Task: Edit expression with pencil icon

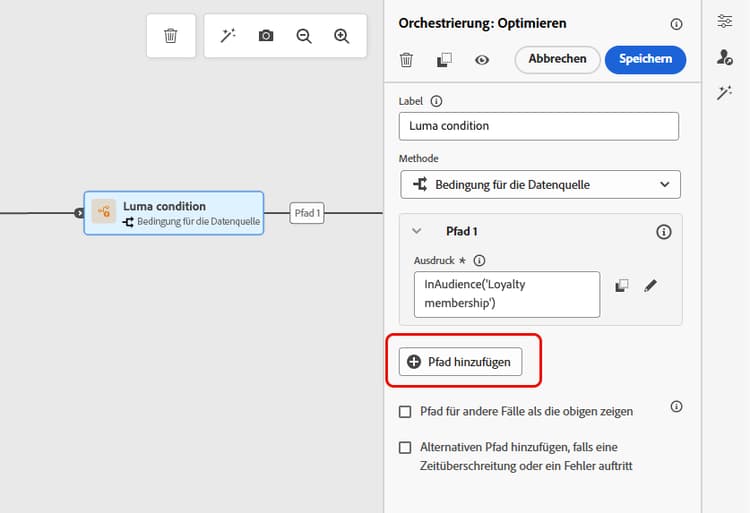Action: coord(650,285)
